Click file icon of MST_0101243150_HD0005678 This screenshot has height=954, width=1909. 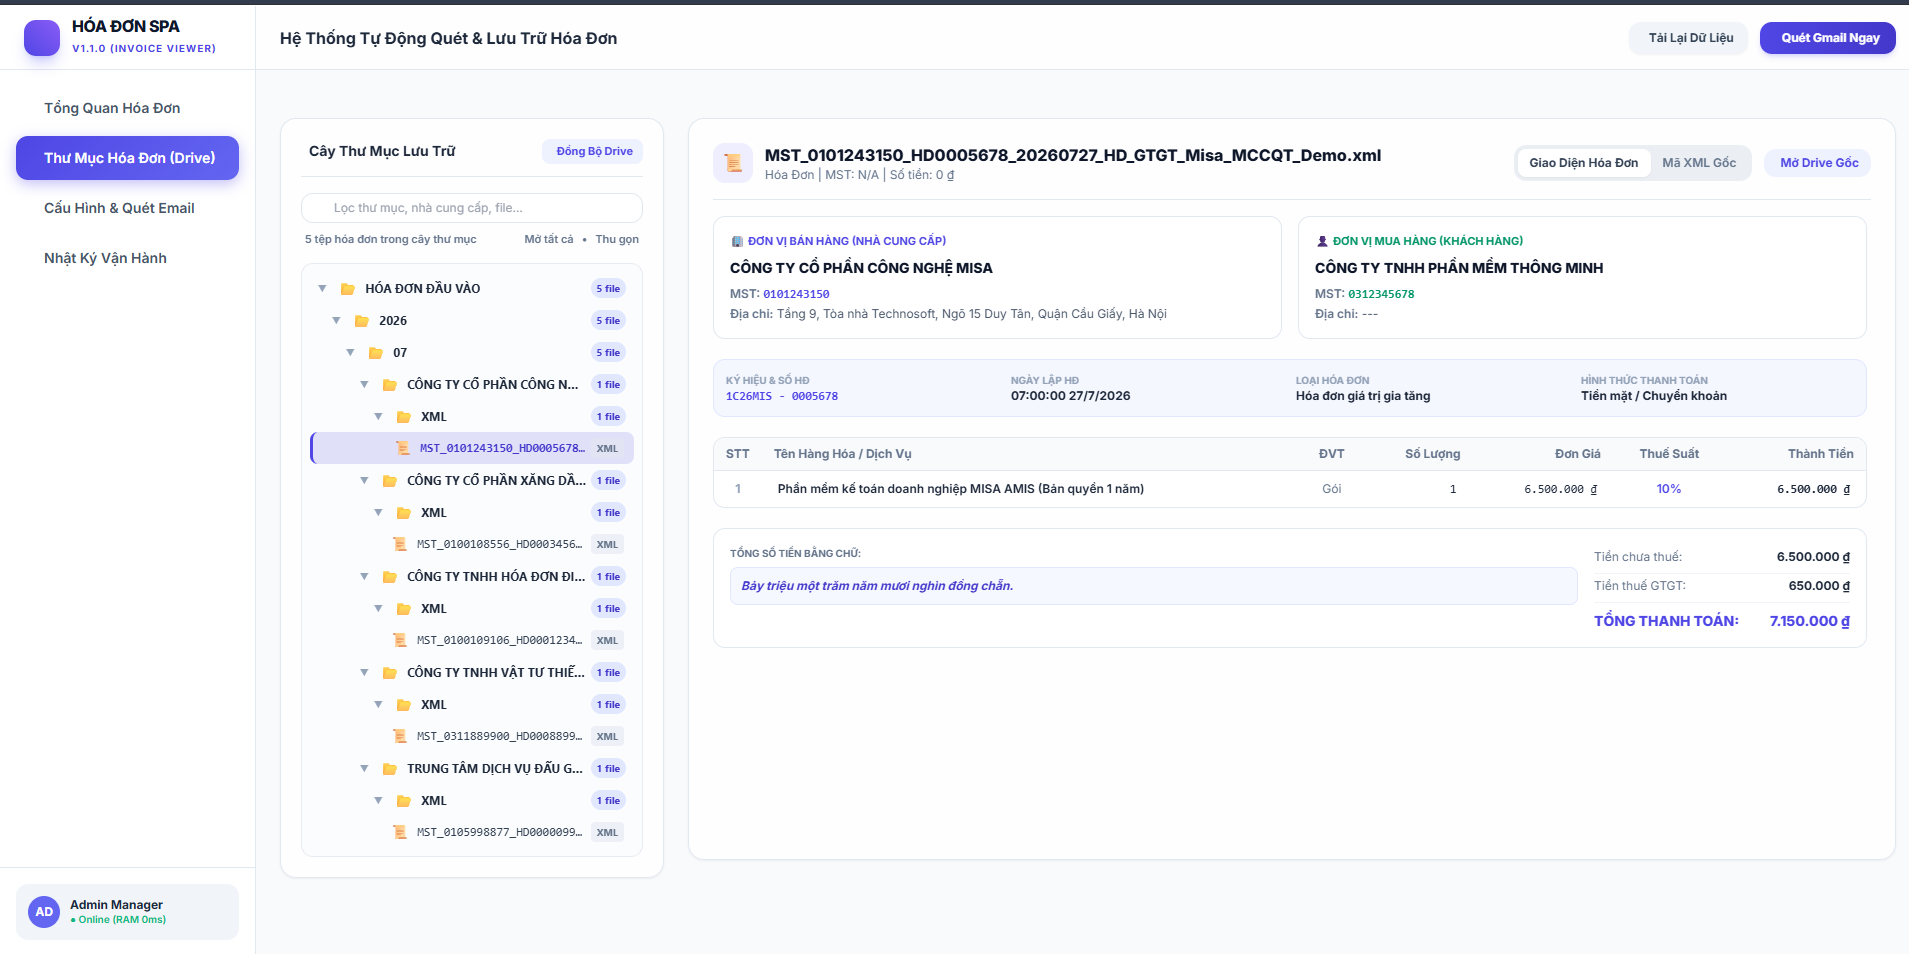click(x=403, y=449)
